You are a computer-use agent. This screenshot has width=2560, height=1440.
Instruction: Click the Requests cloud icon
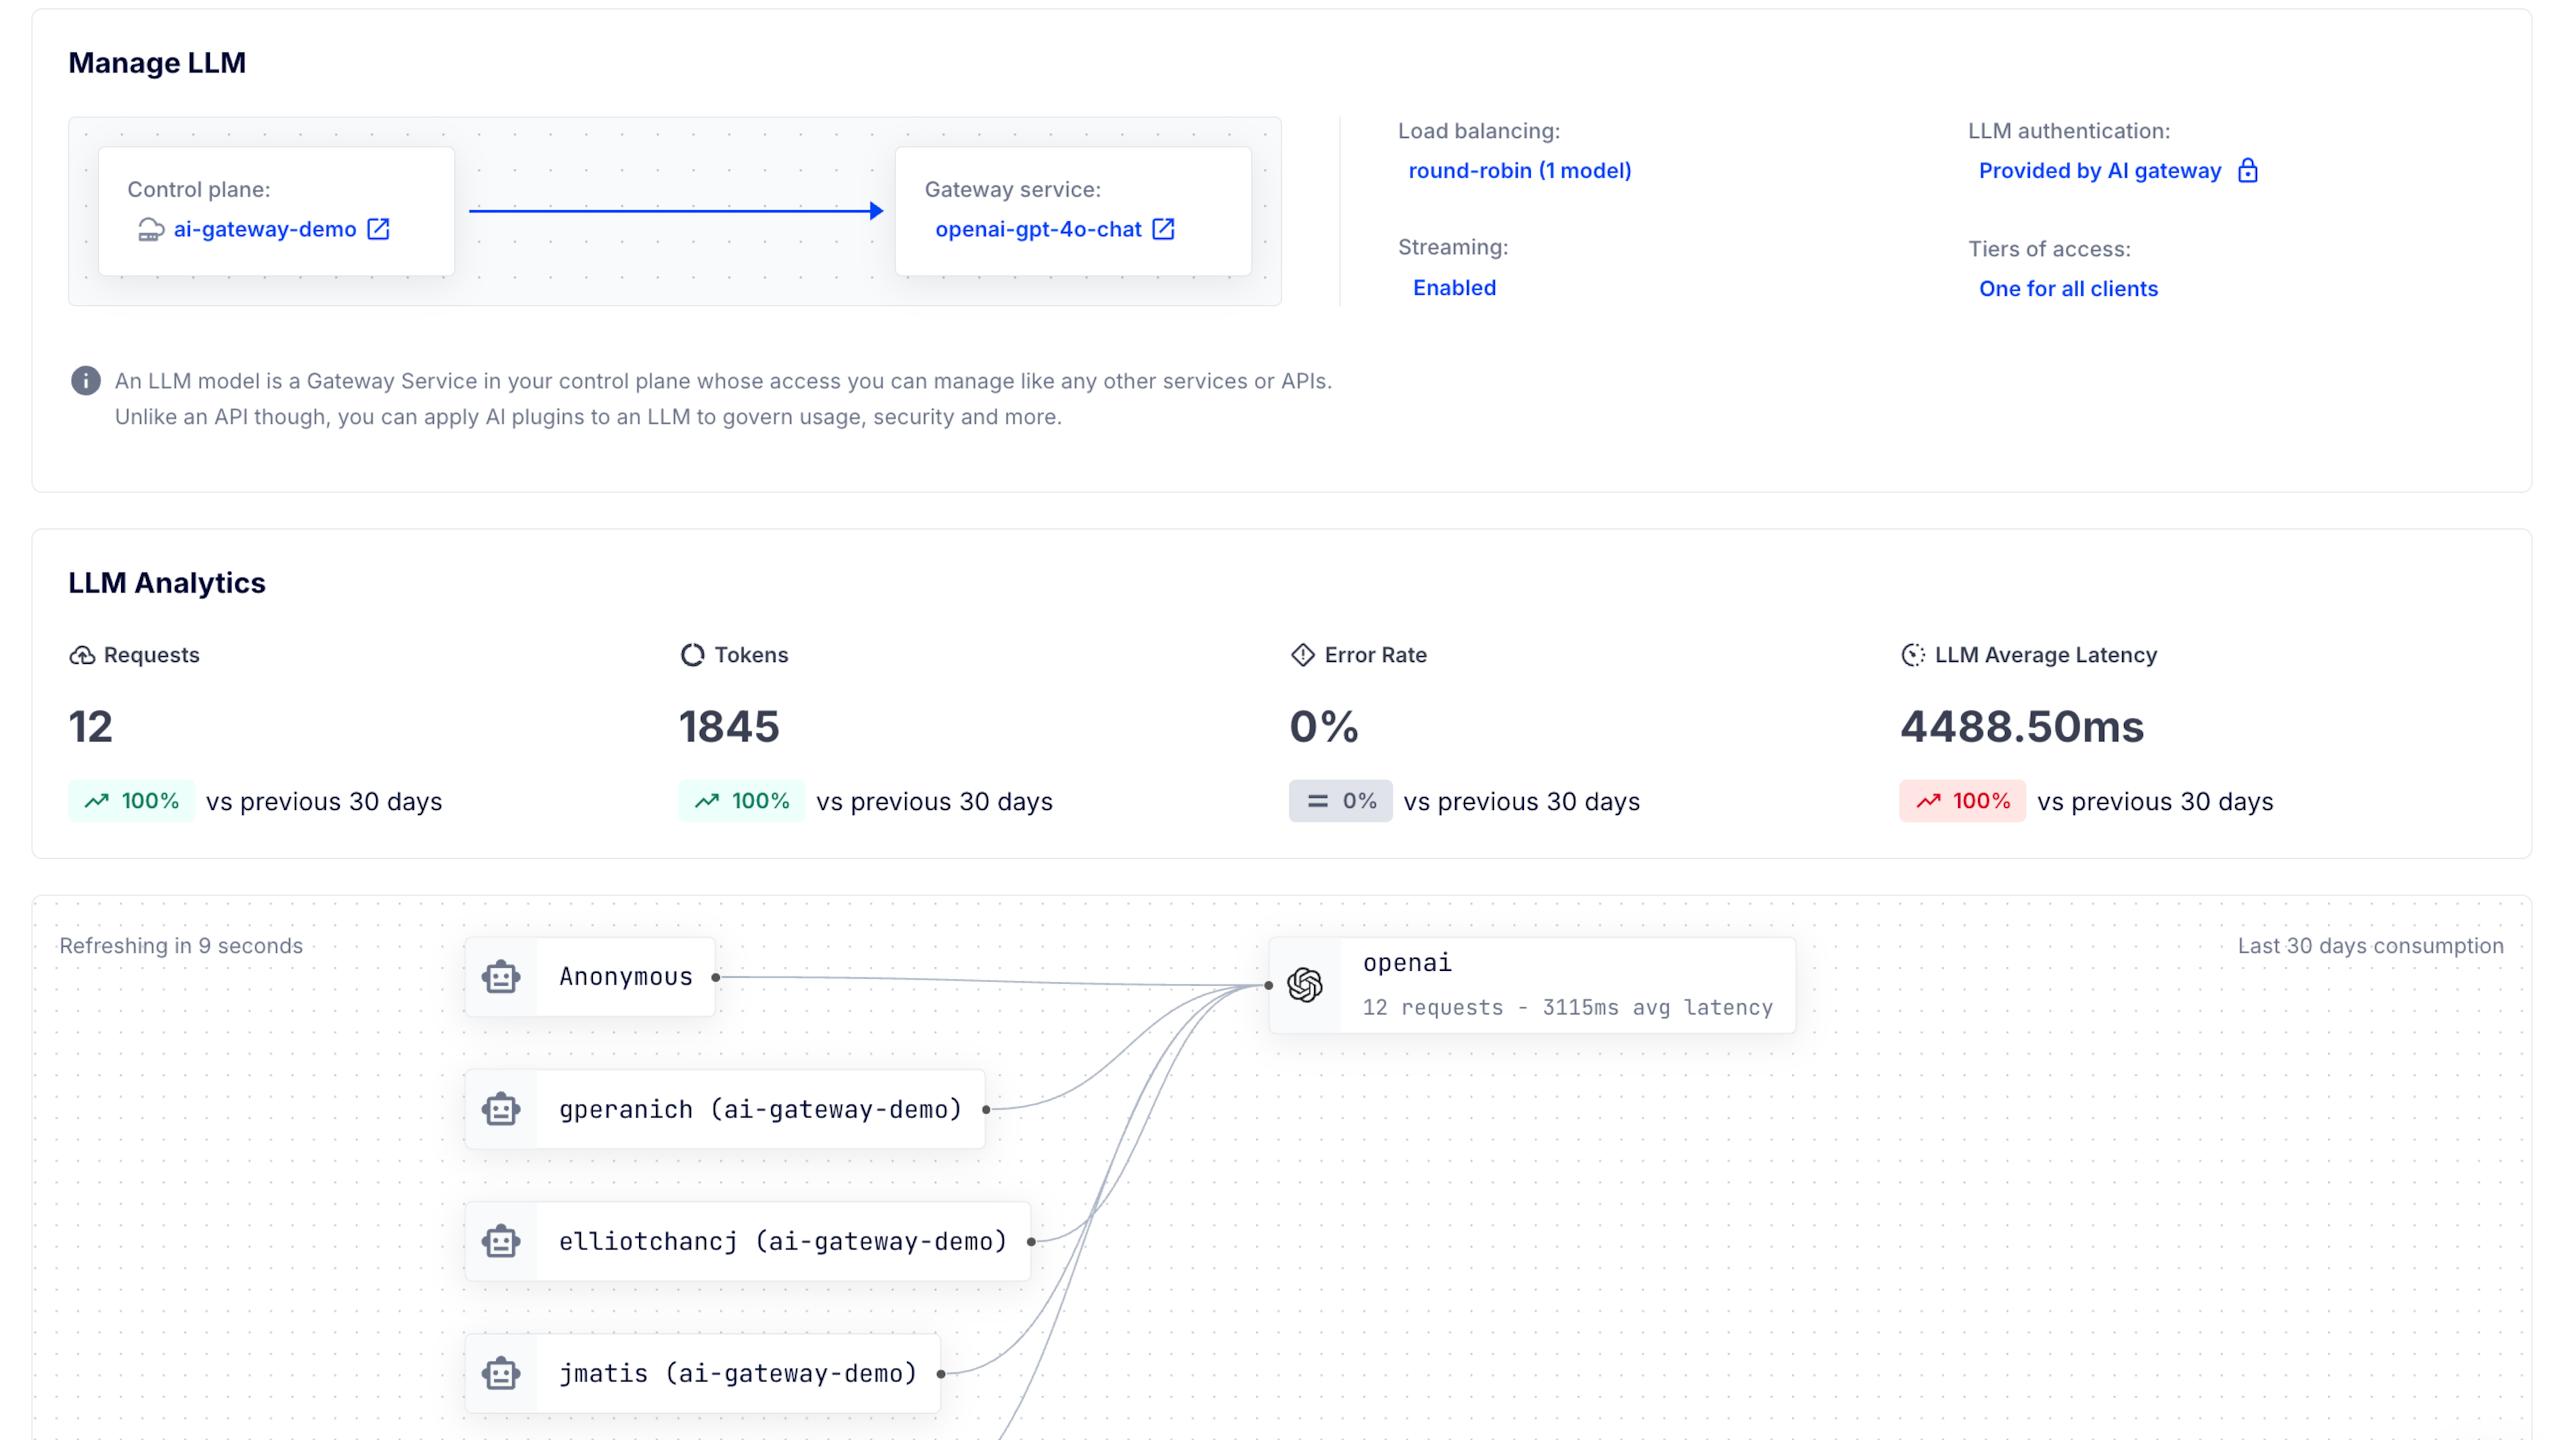[x=82, y=655]
